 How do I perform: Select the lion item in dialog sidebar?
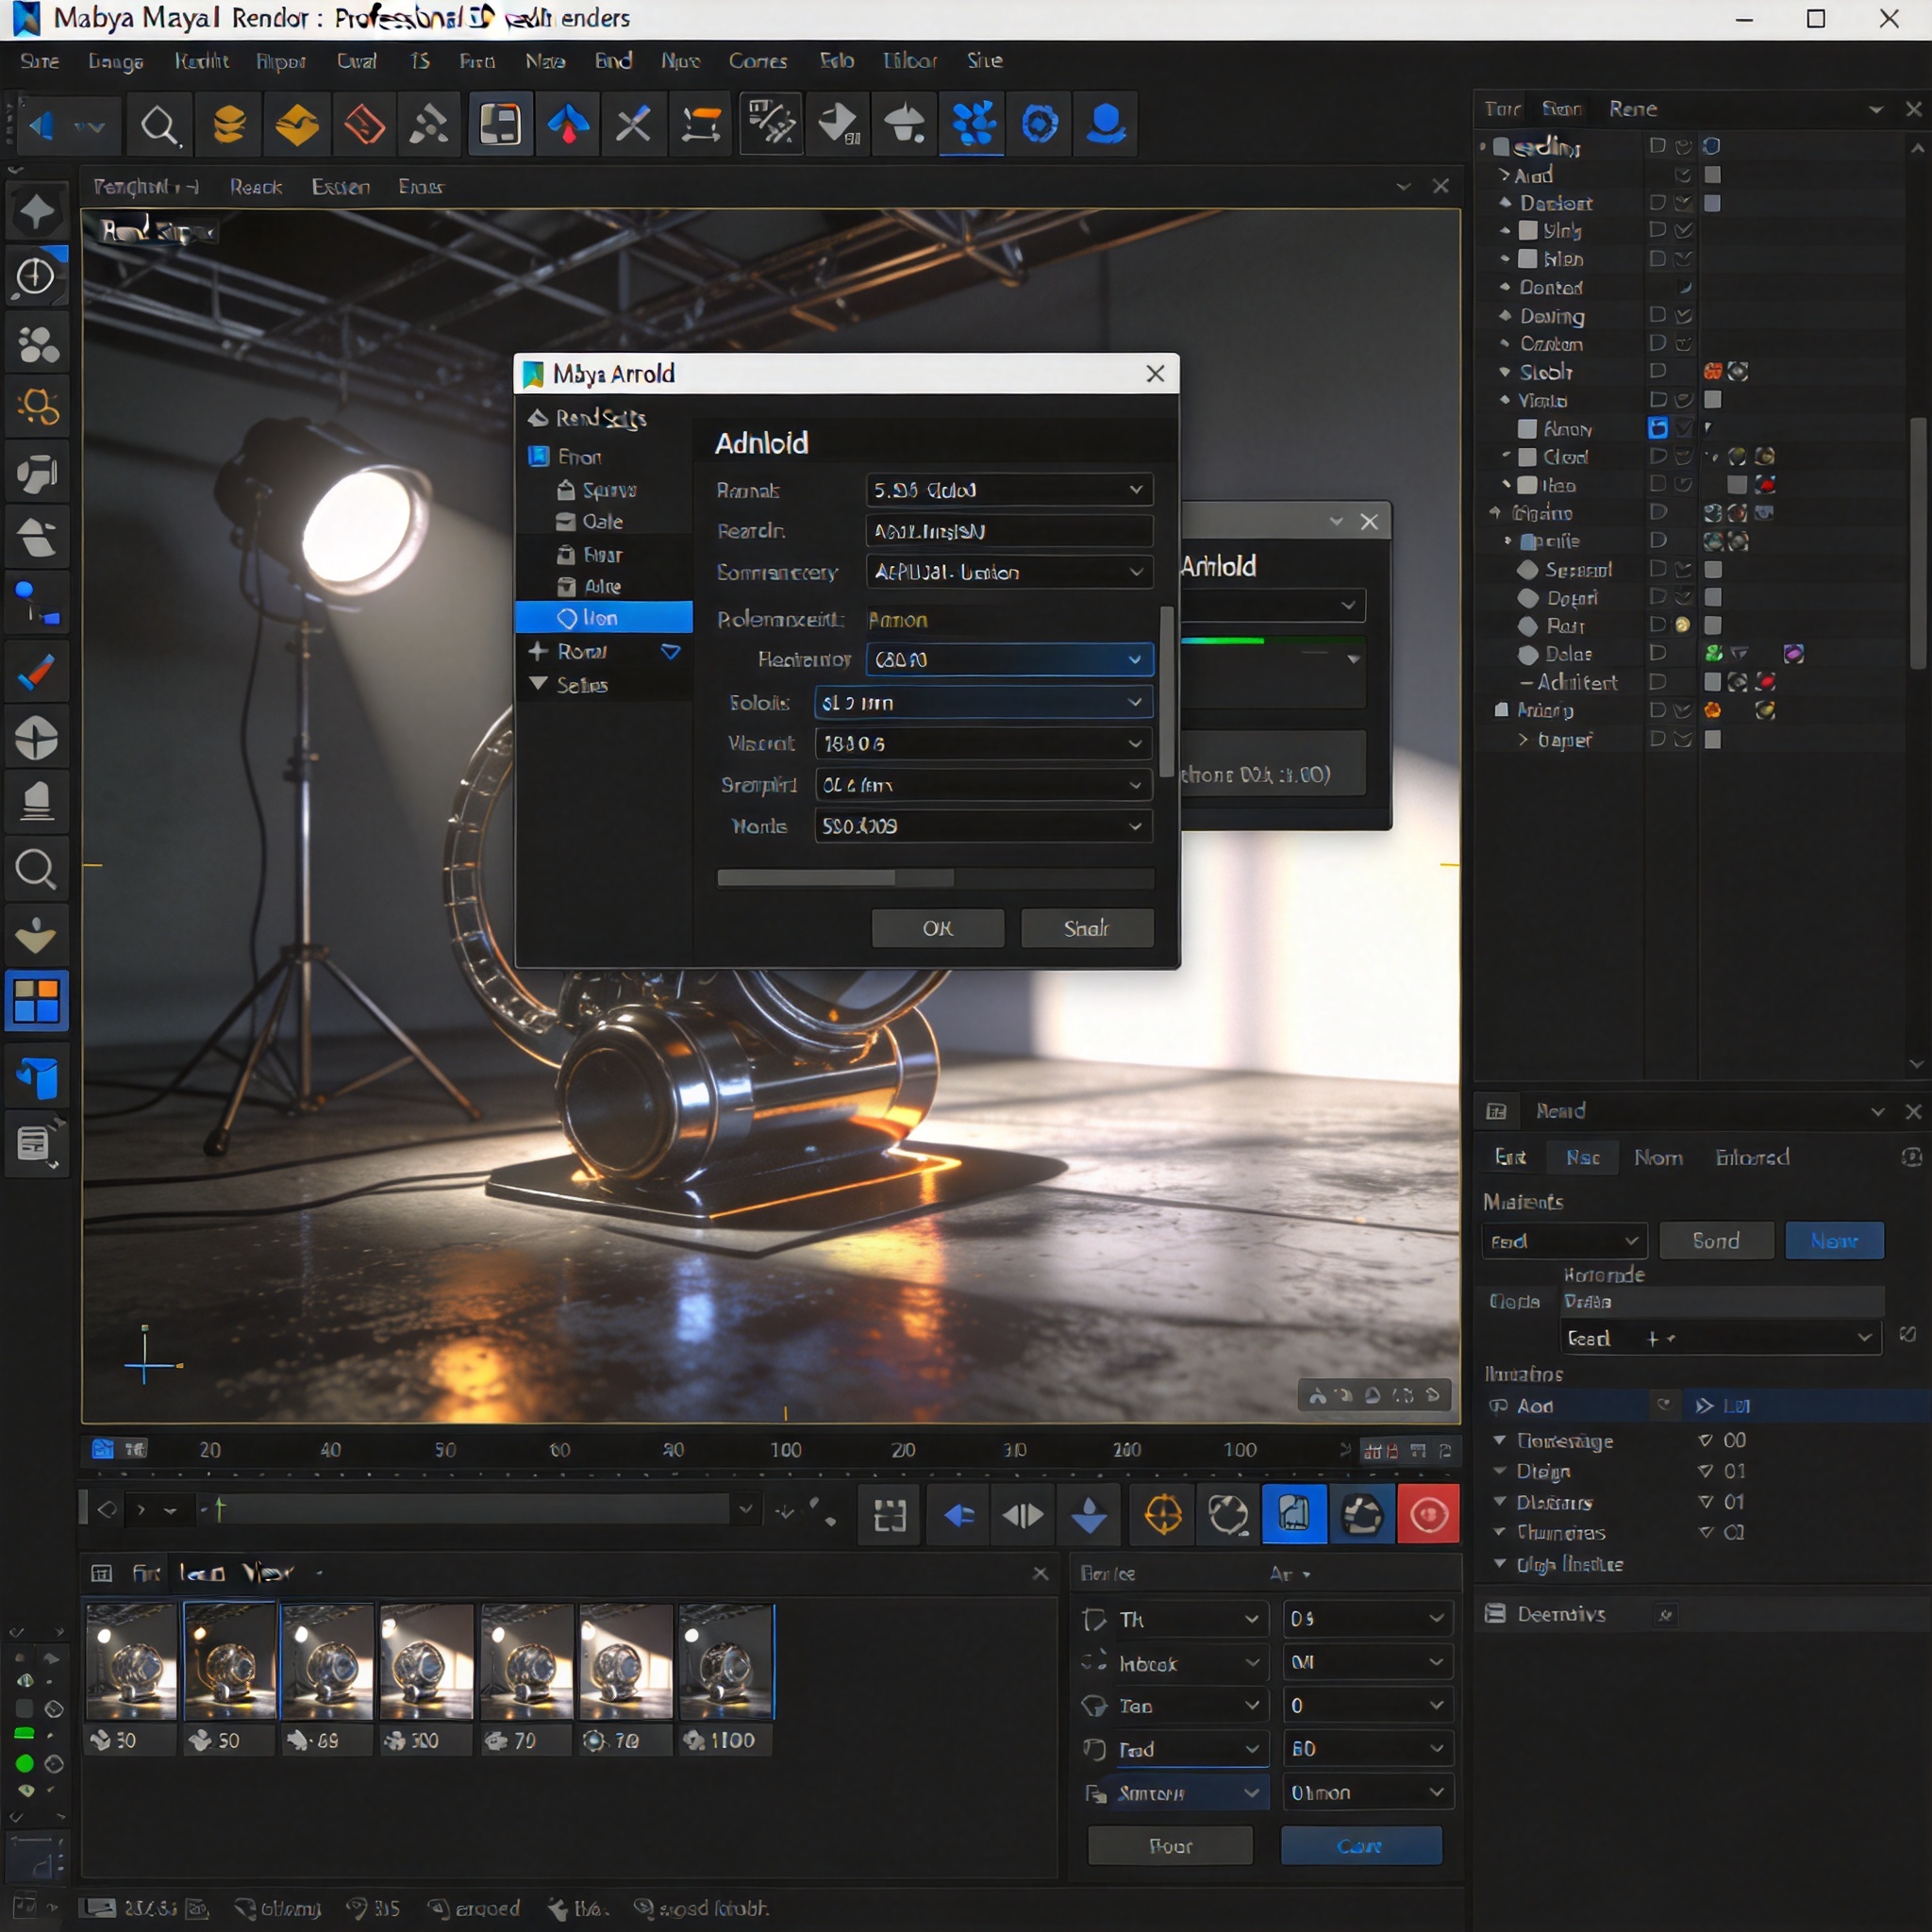pyautogui.click(x=603, y=617)
